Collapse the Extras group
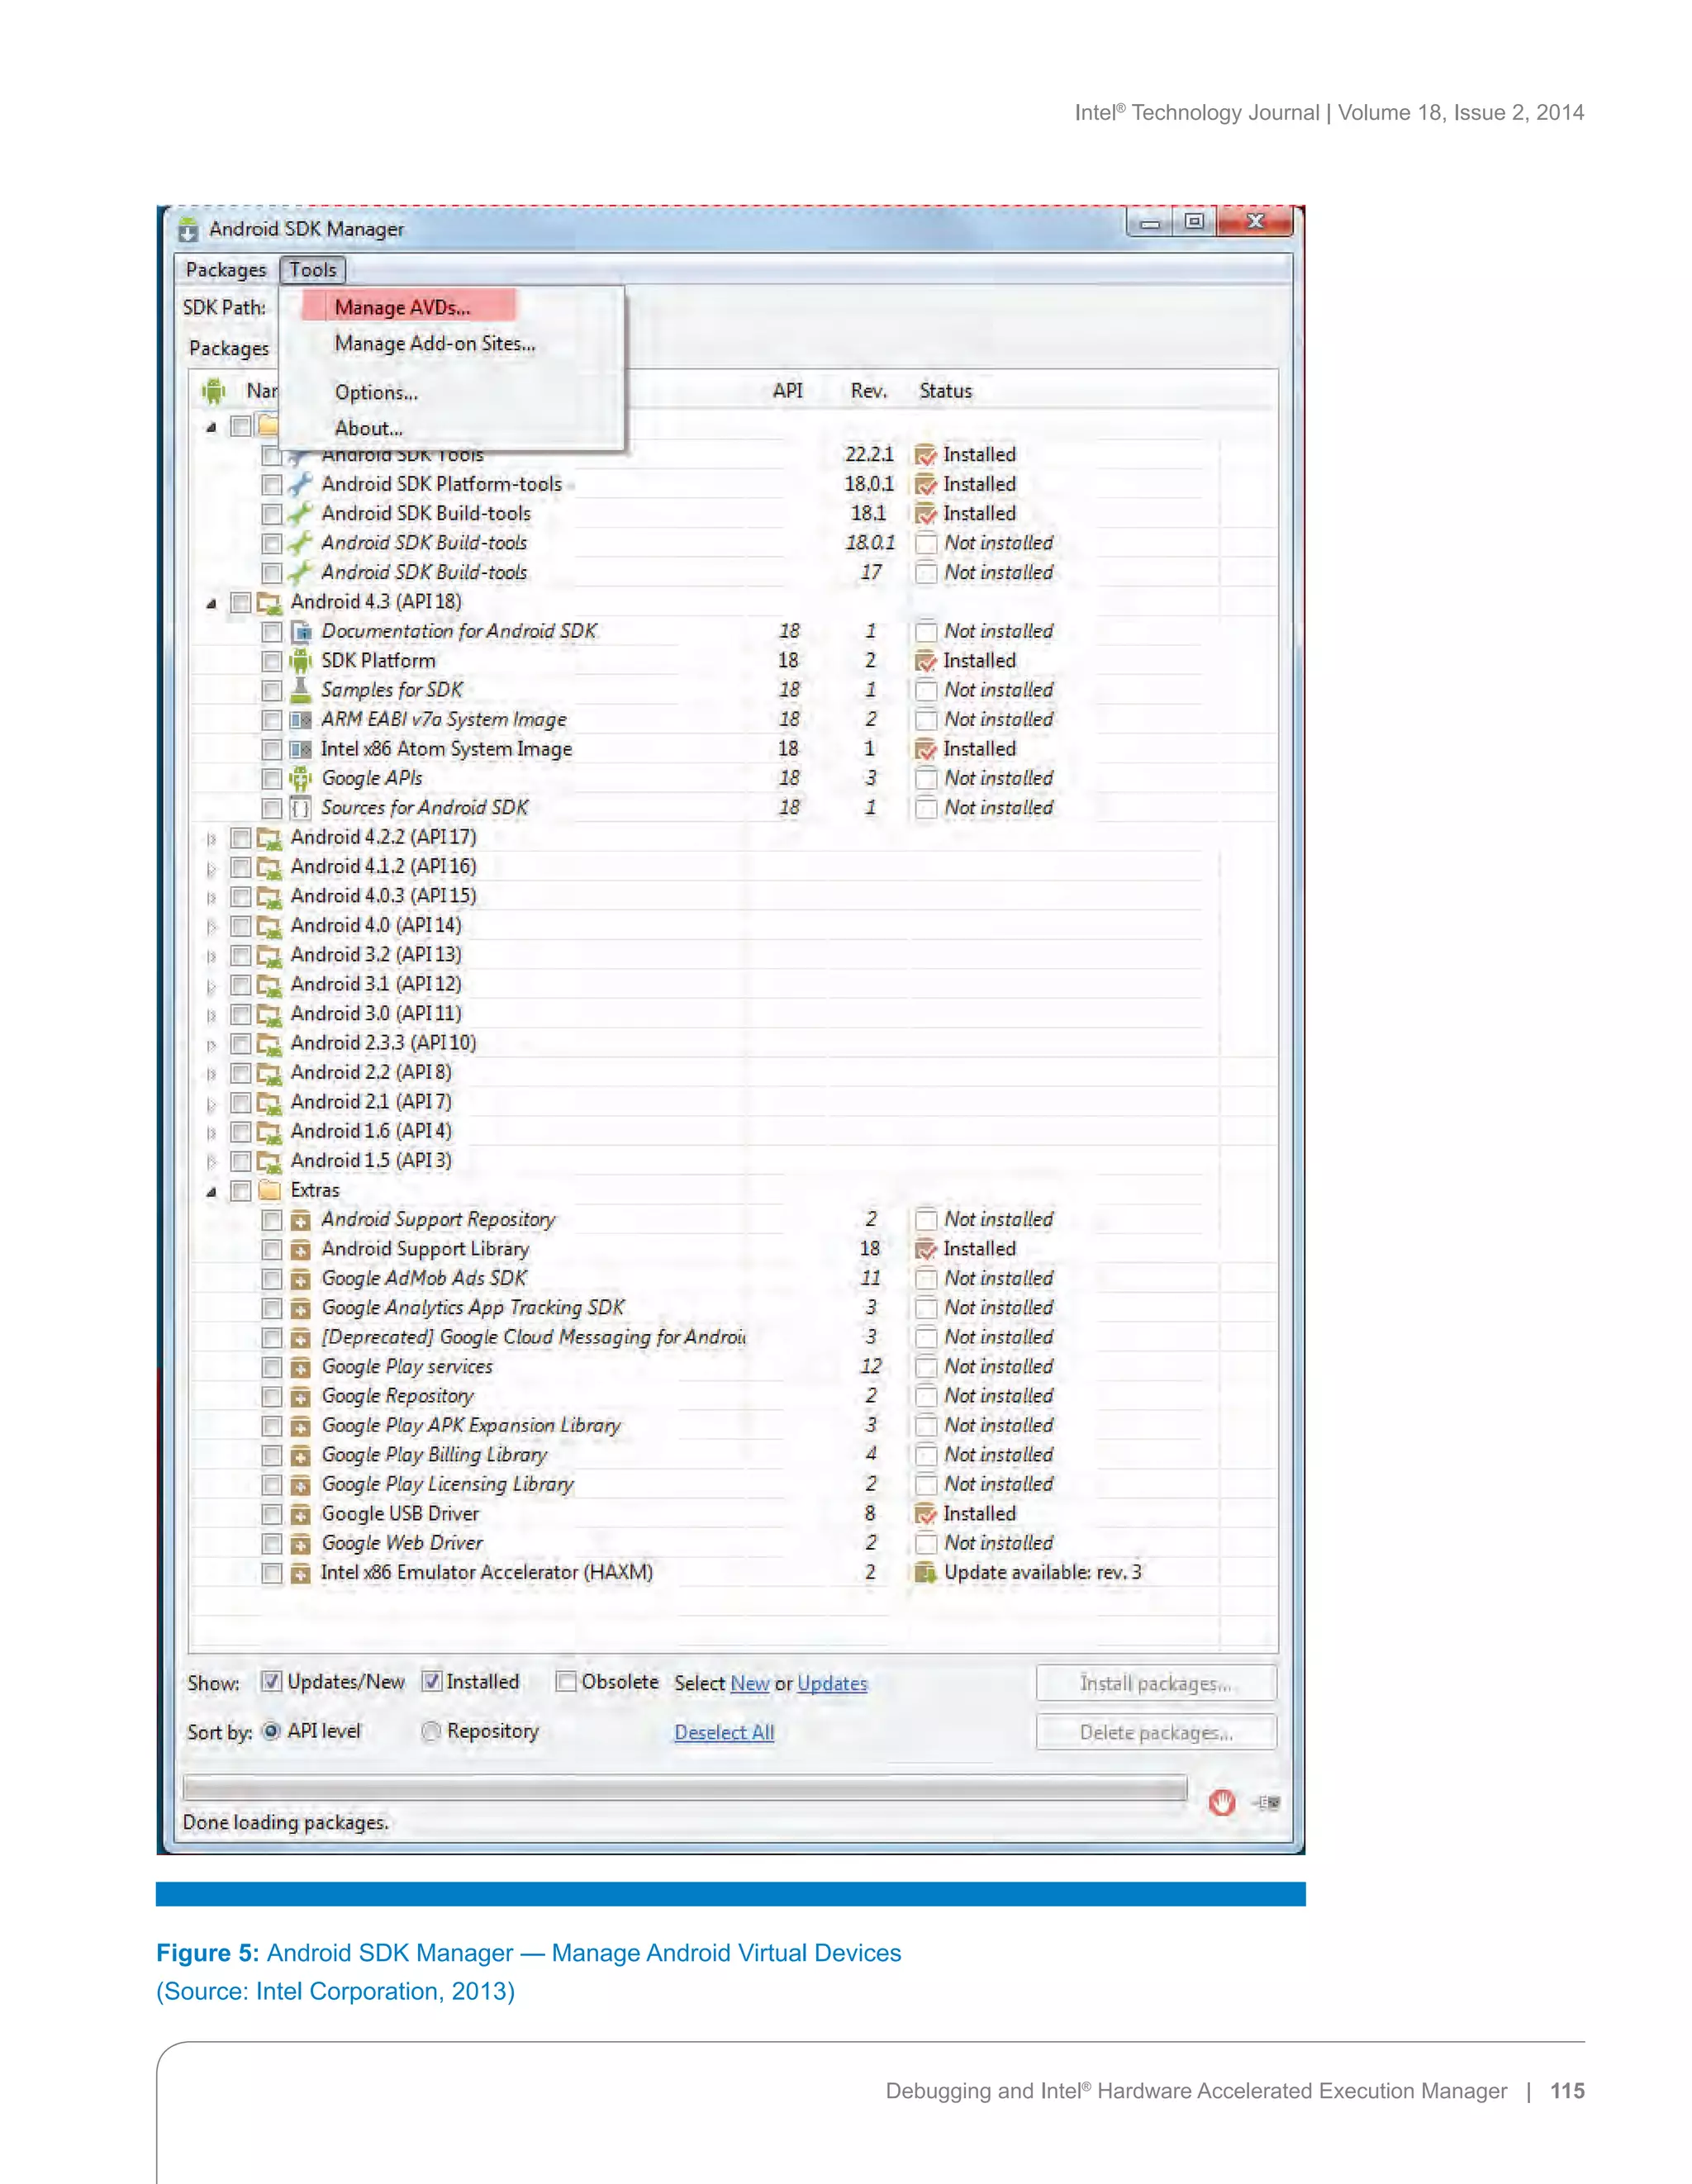The image size is (1692, 2184). [211, 1191]
